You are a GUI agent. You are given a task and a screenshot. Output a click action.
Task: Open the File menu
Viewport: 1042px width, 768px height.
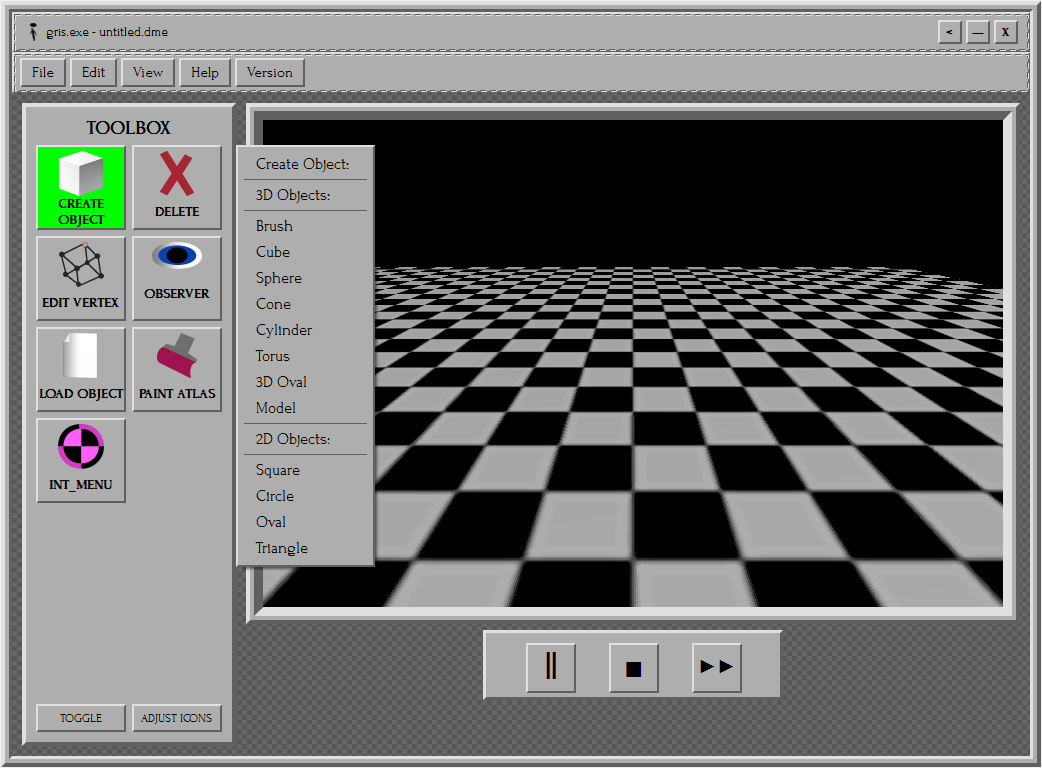42,72
